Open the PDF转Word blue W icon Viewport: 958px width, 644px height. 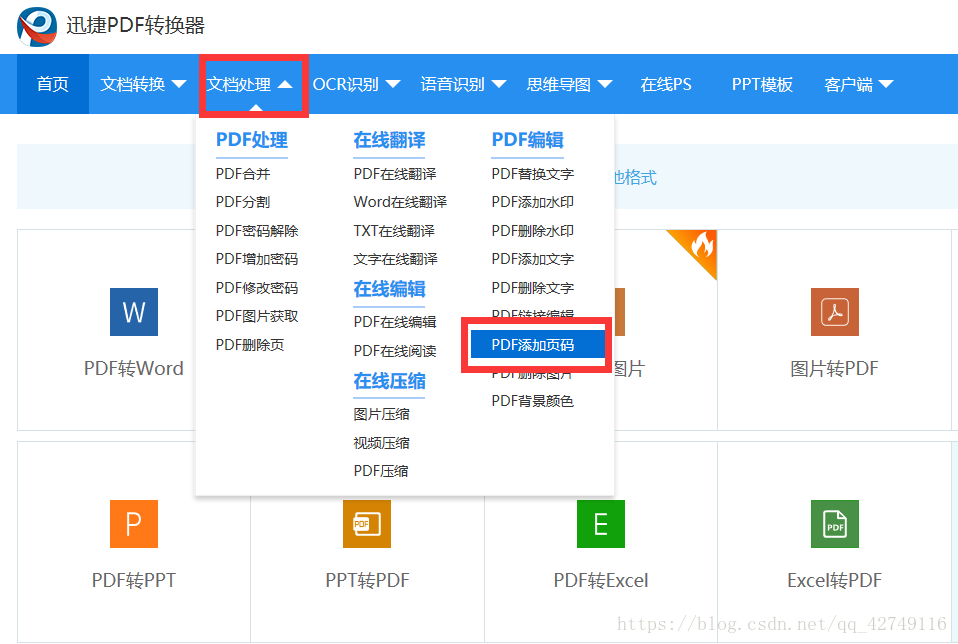(x=134, y=312)
